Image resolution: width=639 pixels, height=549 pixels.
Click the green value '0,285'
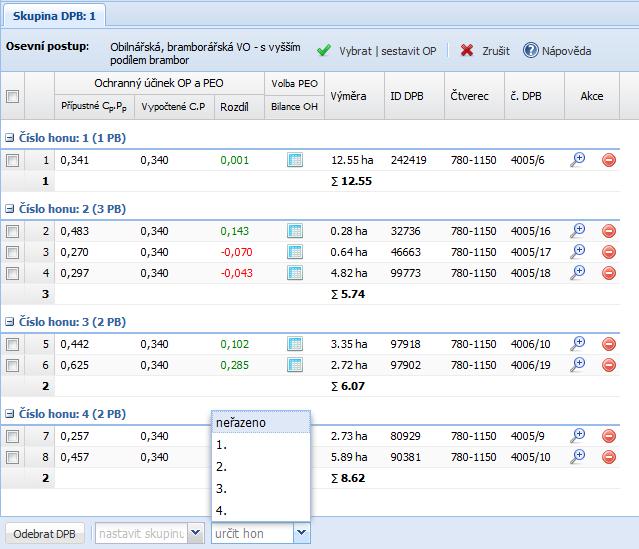(234, 365)
